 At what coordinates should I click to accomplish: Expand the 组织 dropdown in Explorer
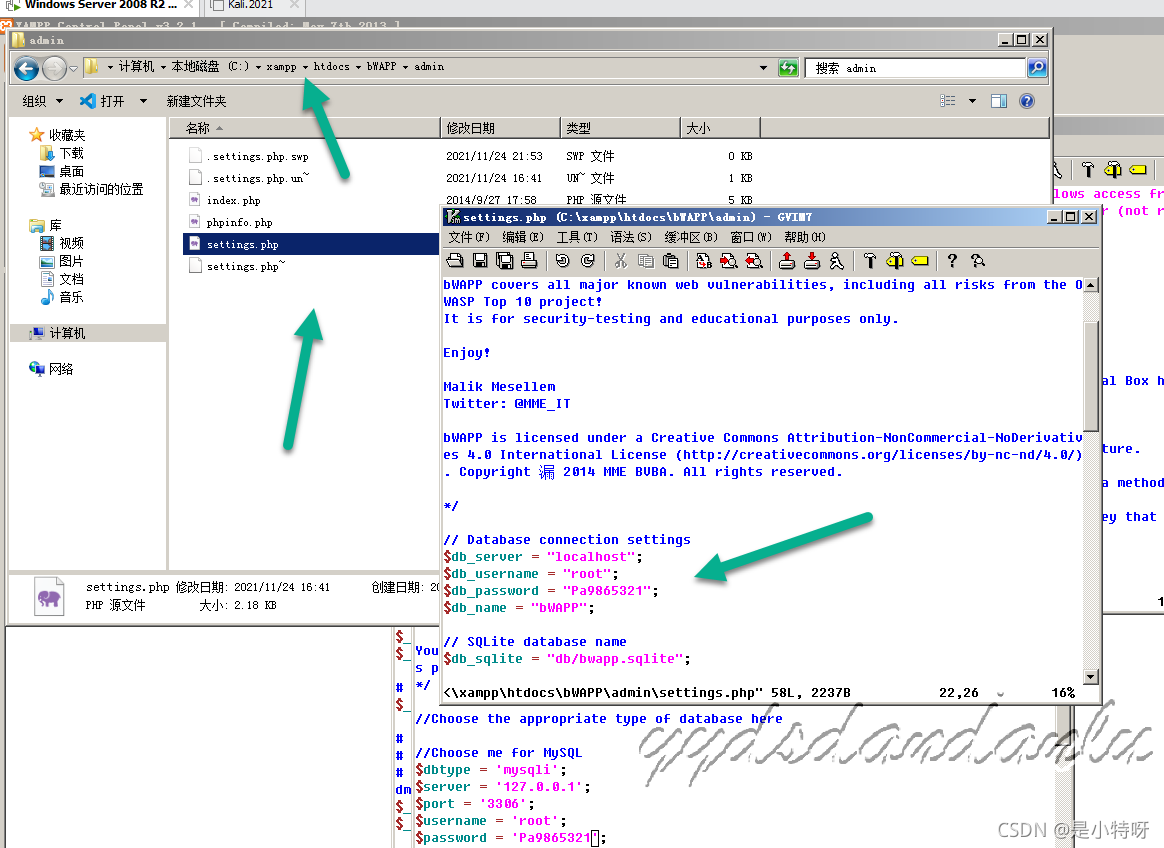[42, 101]
